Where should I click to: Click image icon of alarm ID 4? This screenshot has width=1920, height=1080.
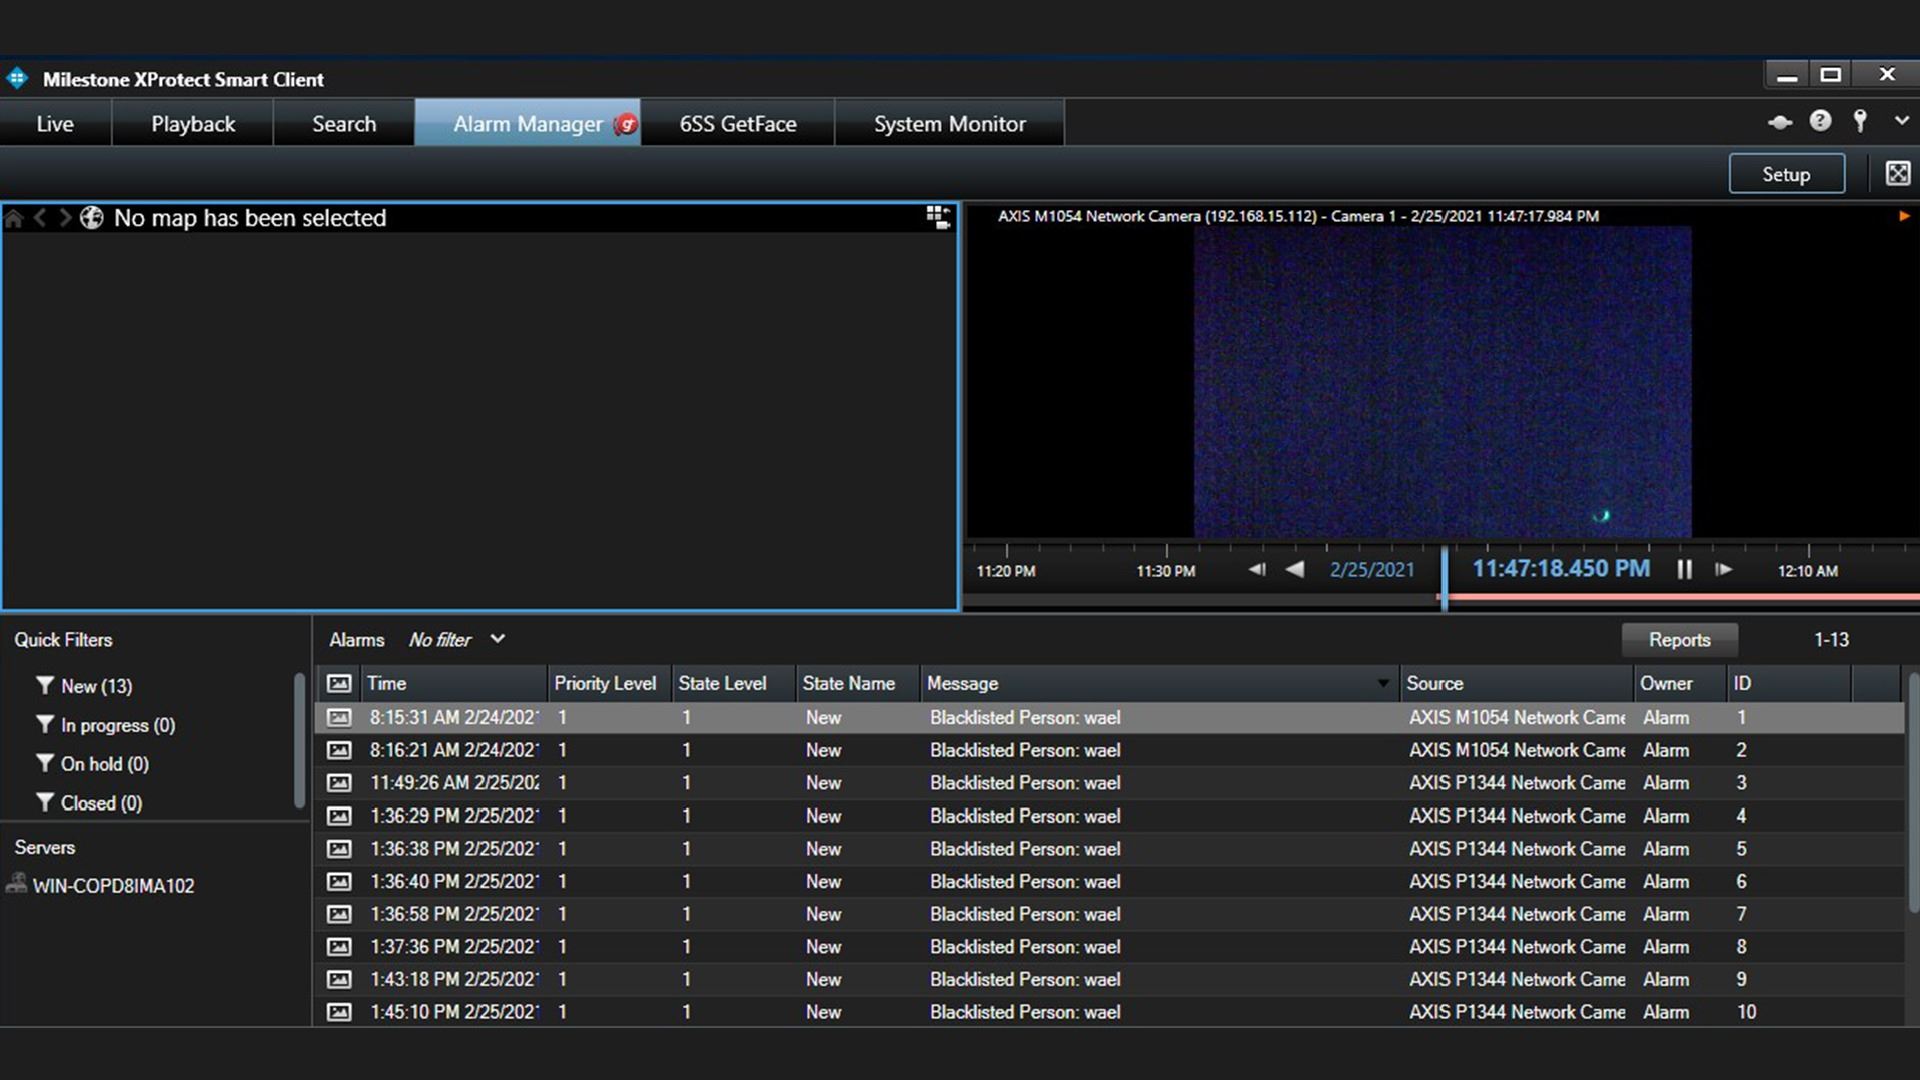tap(340, 816)
